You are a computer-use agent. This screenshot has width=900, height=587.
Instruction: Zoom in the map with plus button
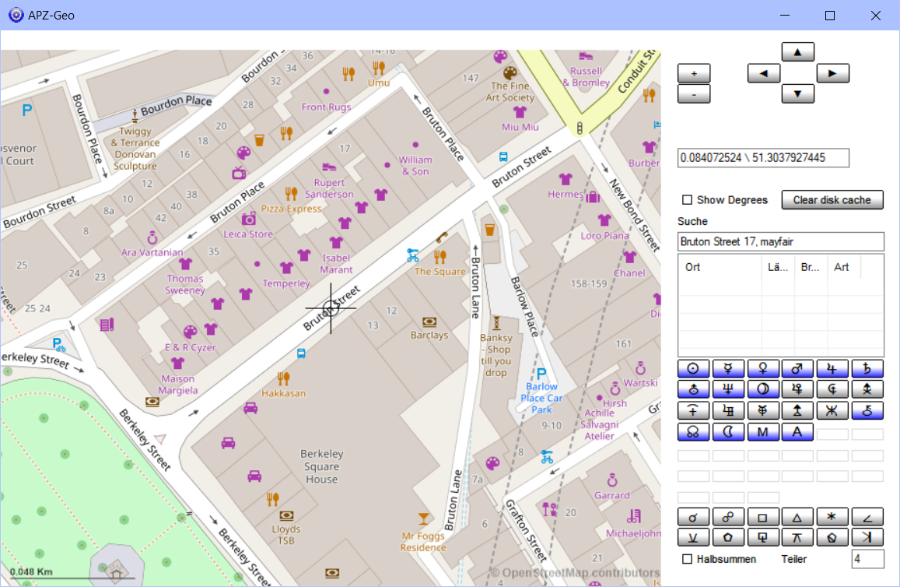(x=694, y=73)
